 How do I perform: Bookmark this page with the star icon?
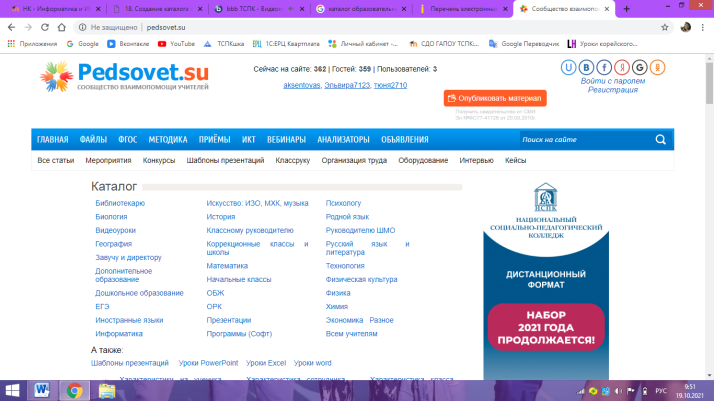[665, 27]
